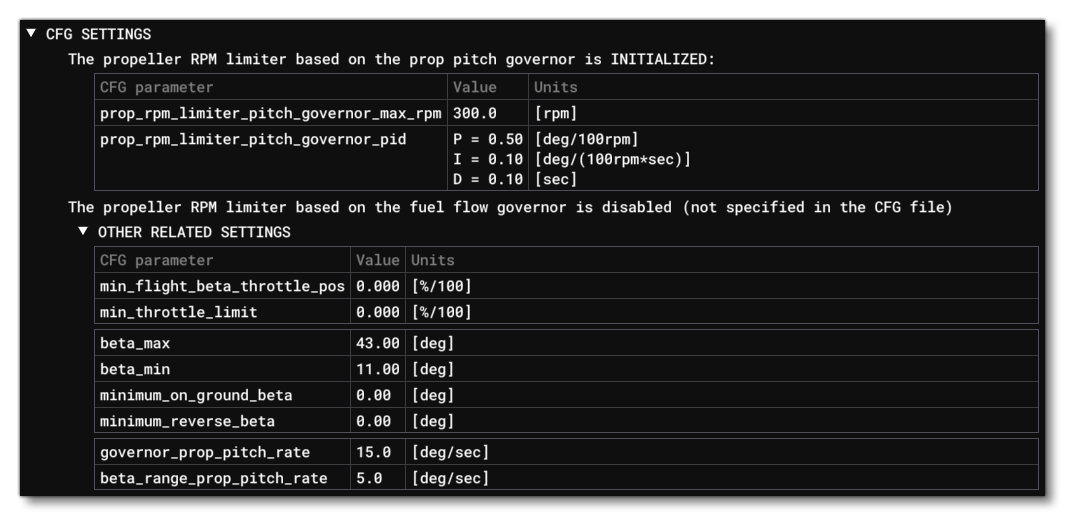Select the prop_rpm_limiter_pitch_governor_pid parameter
Viewport: 1065px width, 516px height.
click(253, 139)
